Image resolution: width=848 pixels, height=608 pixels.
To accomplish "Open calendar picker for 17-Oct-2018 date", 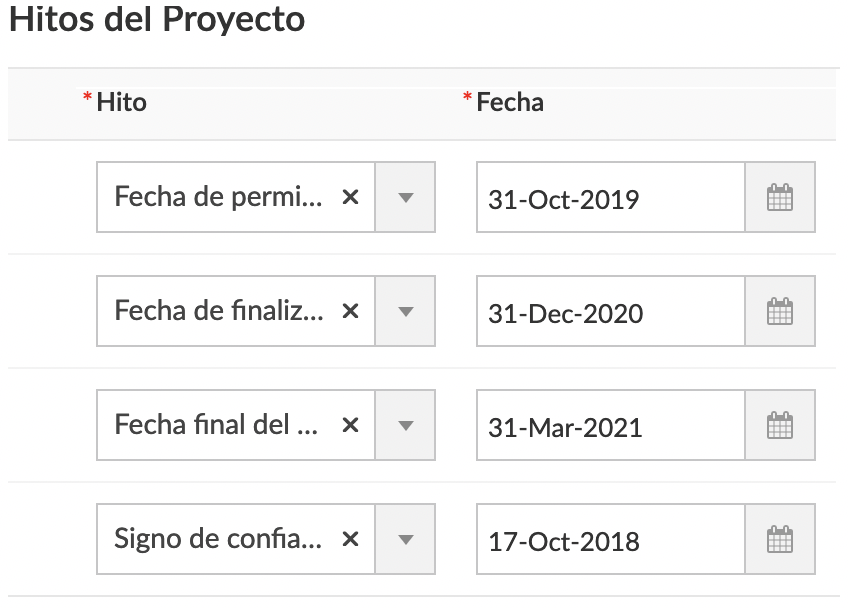I will pyautogui.click(x=780, y=539).
